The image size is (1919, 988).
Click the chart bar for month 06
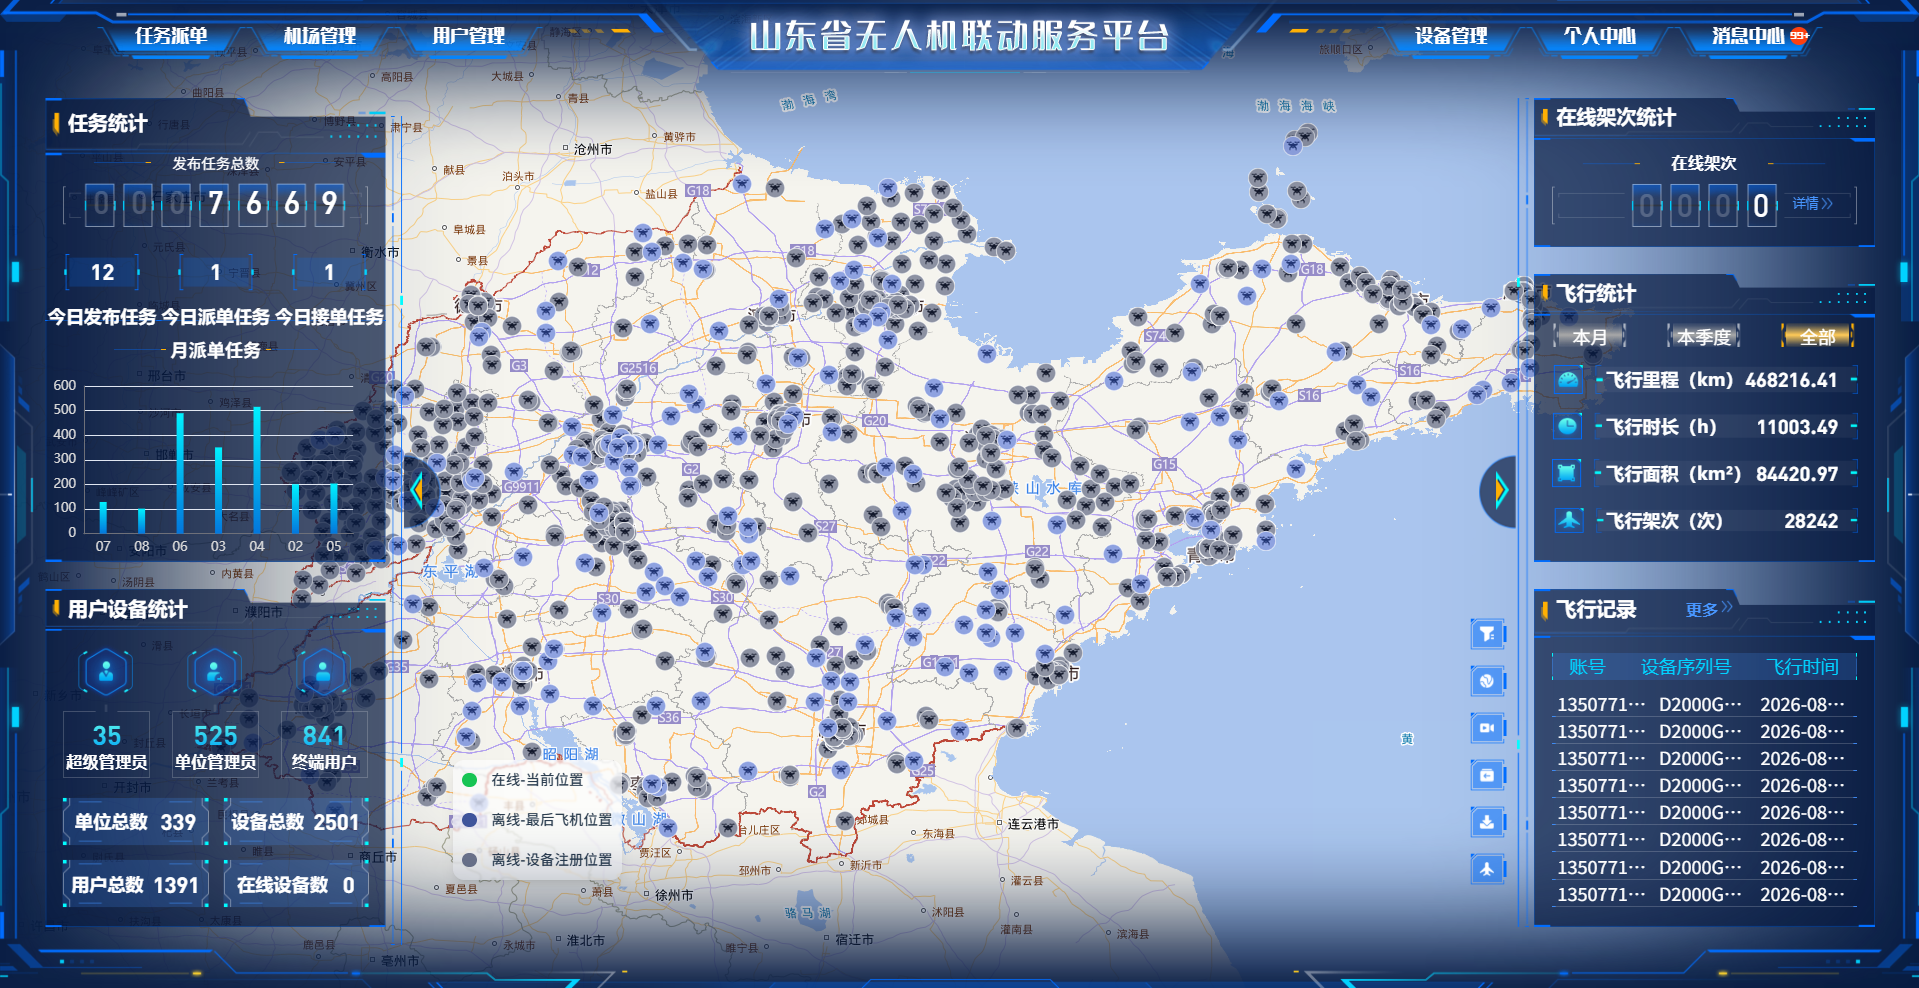point(180,472)
